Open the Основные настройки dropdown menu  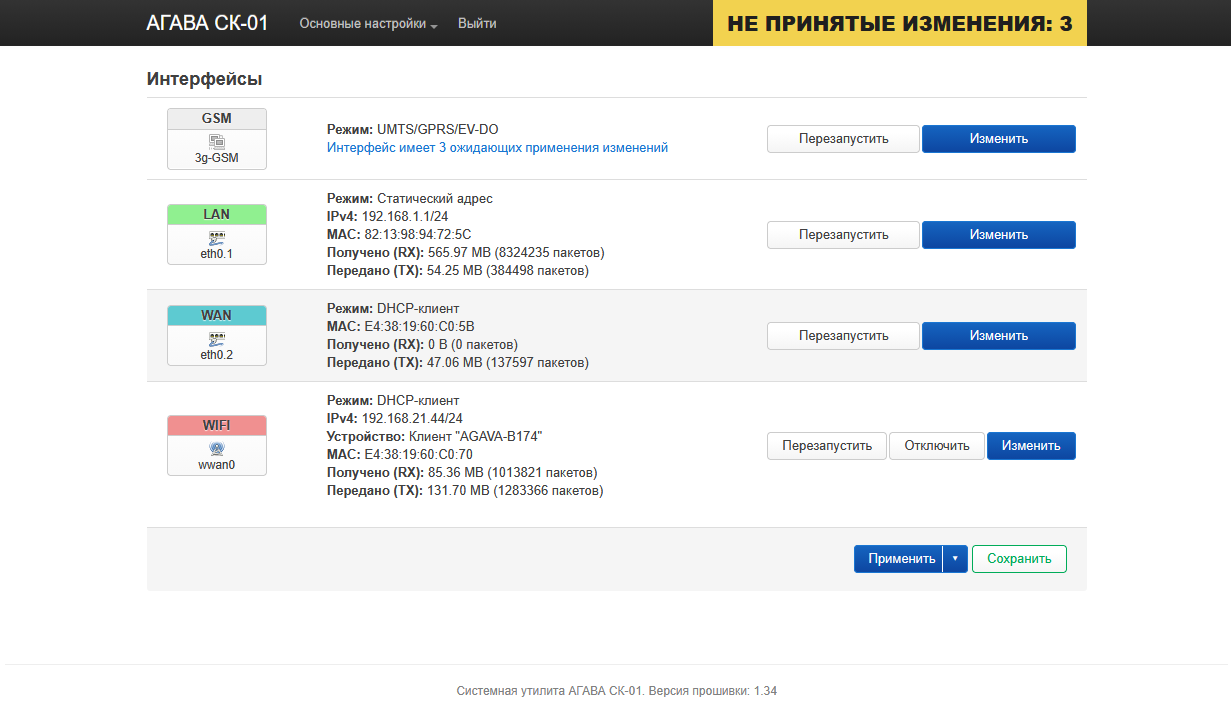368,23
